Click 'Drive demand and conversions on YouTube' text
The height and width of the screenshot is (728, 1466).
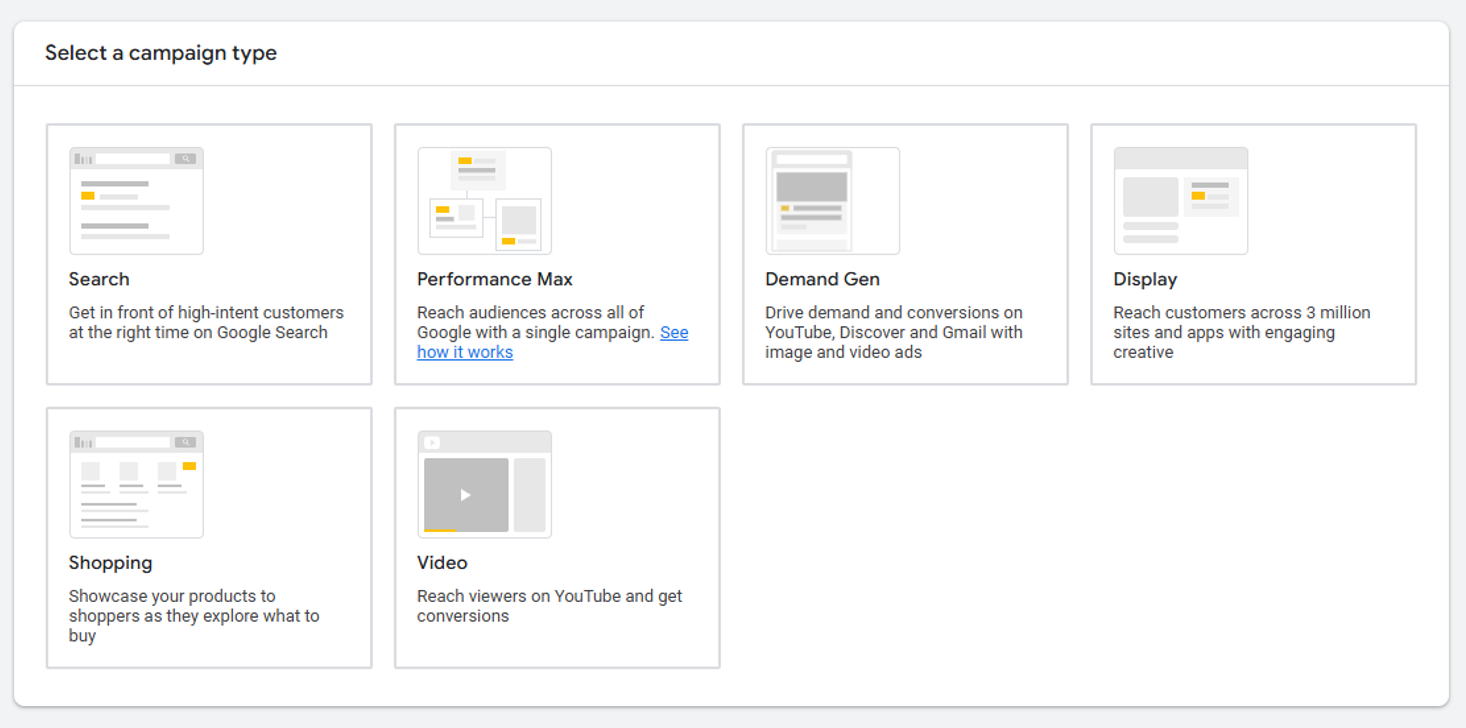[894, 332]
